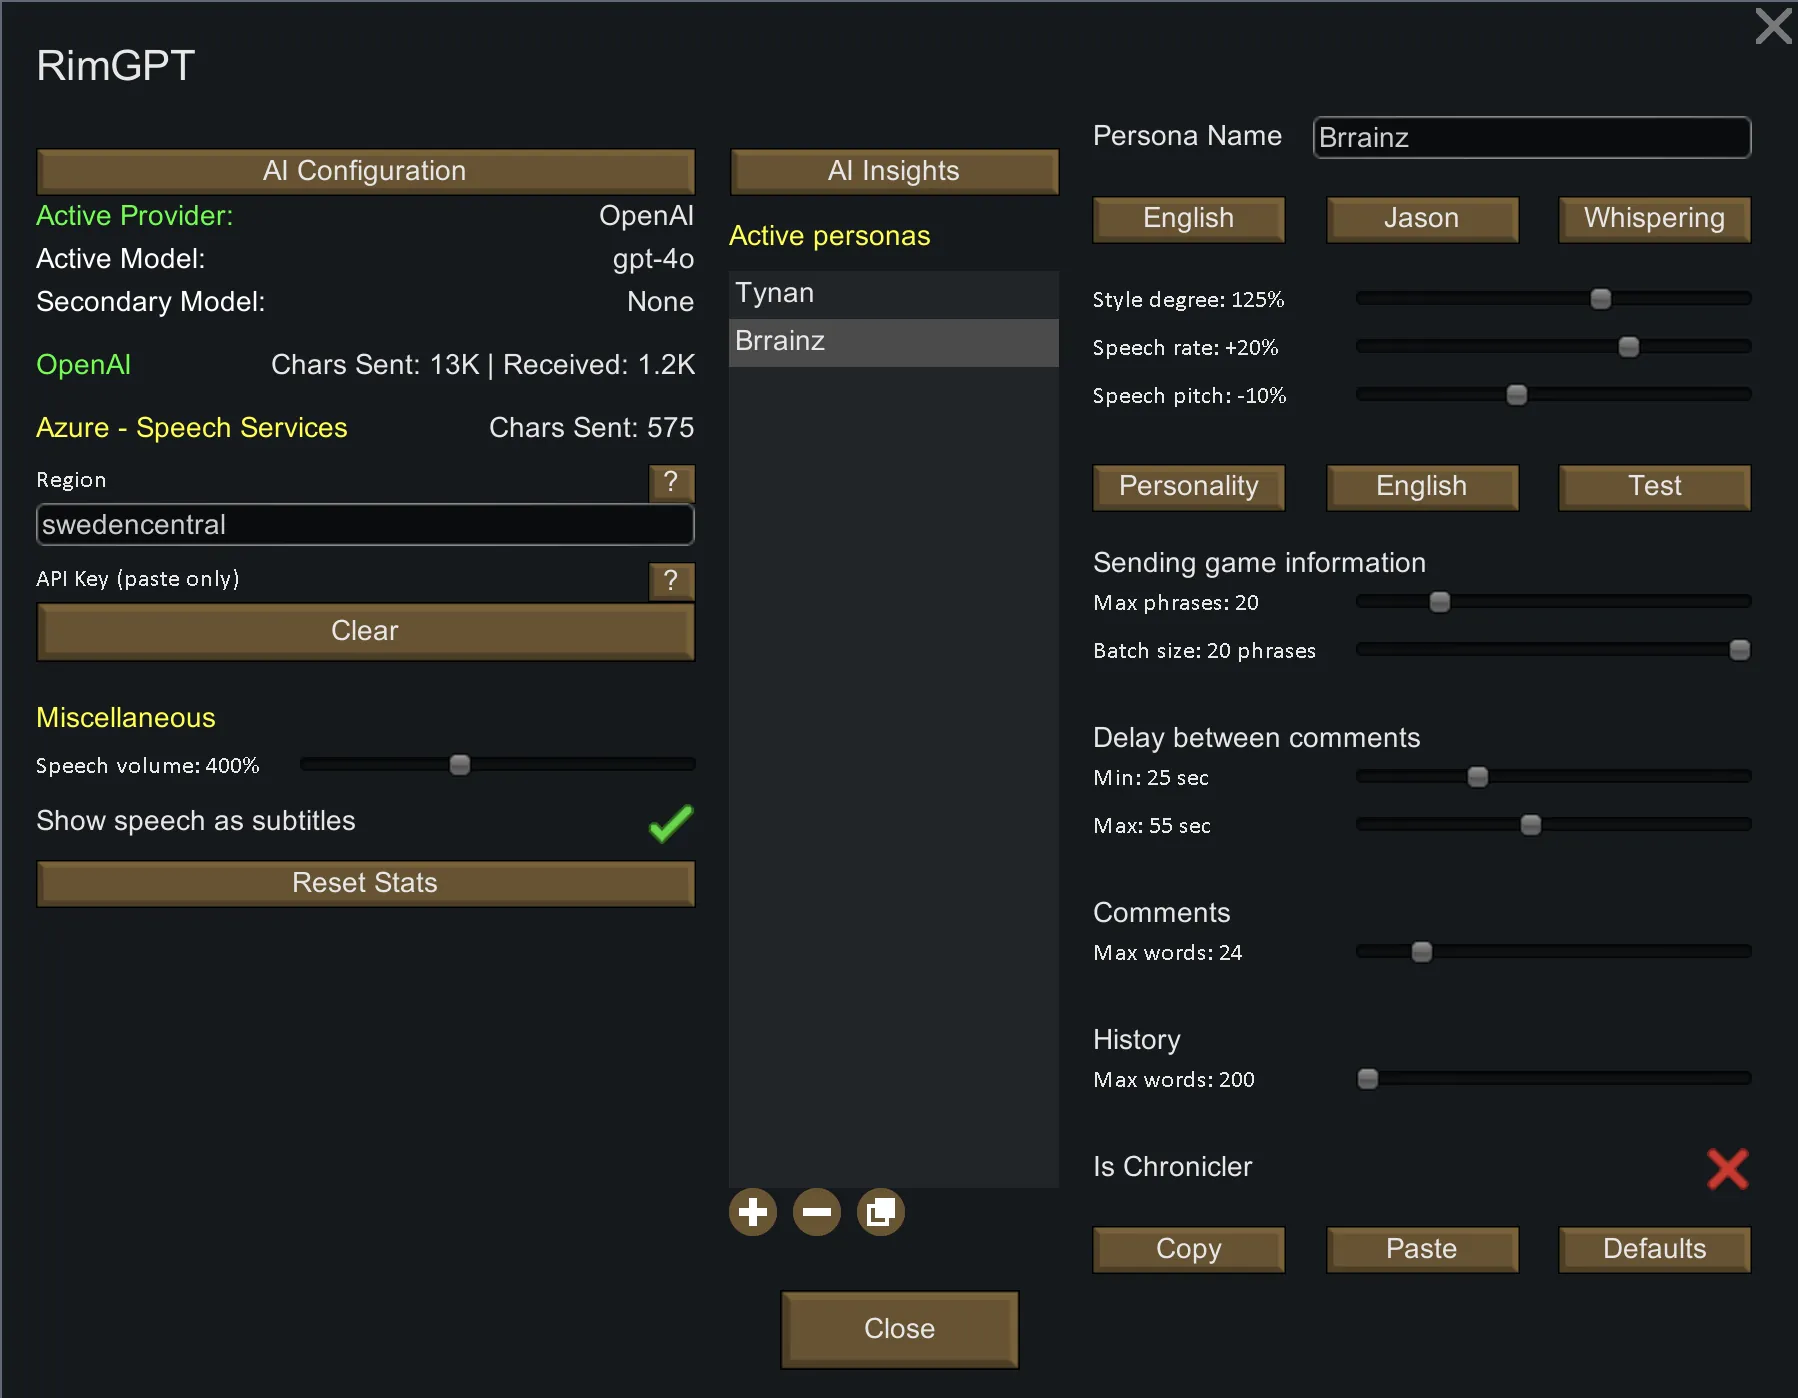Close the RimGPT window with X icon
Screen dimensions: 1798x1398
pos(1773,26)
